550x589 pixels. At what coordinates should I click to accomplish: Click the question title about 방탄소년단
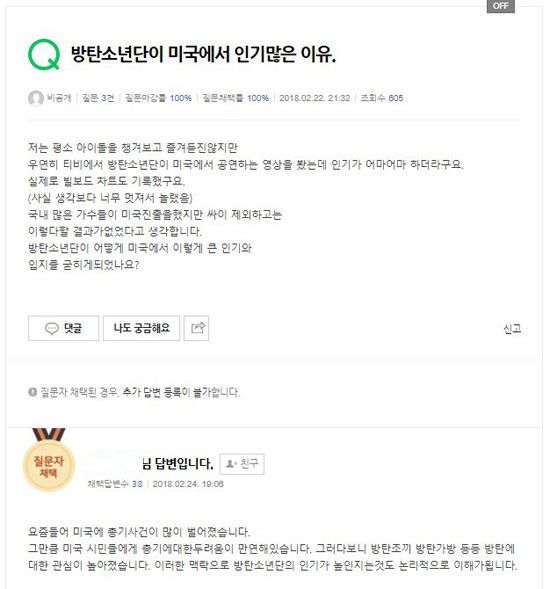203,54
